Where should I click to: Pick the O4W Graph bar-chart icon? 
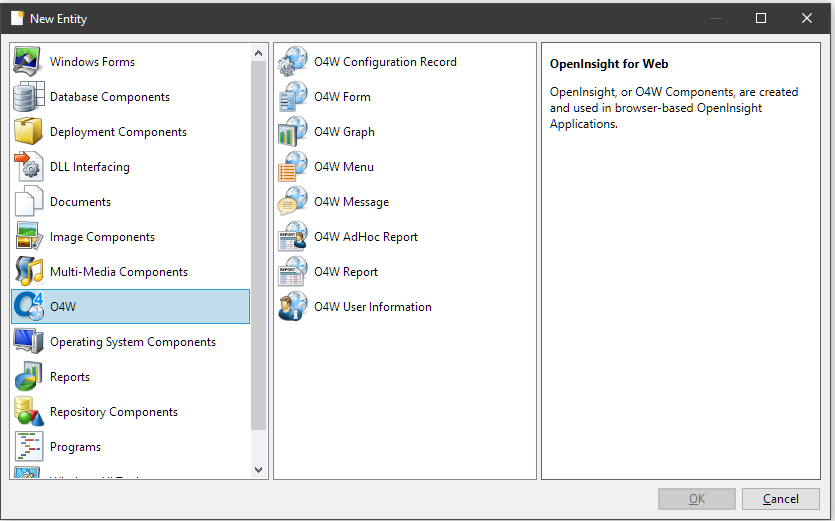pos(293,131)
